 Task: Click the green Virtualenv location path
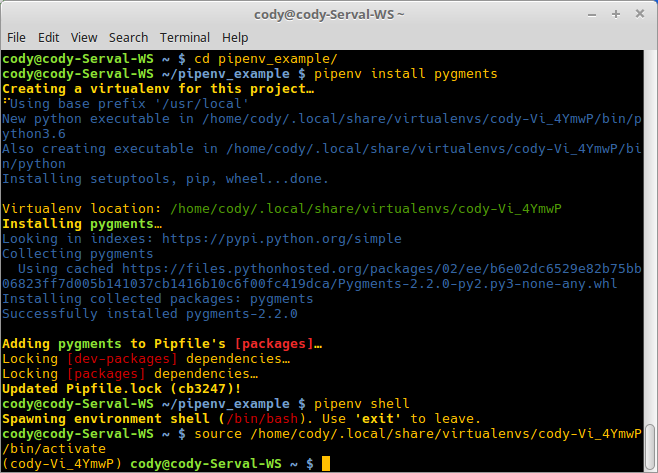tap(366, 209)
